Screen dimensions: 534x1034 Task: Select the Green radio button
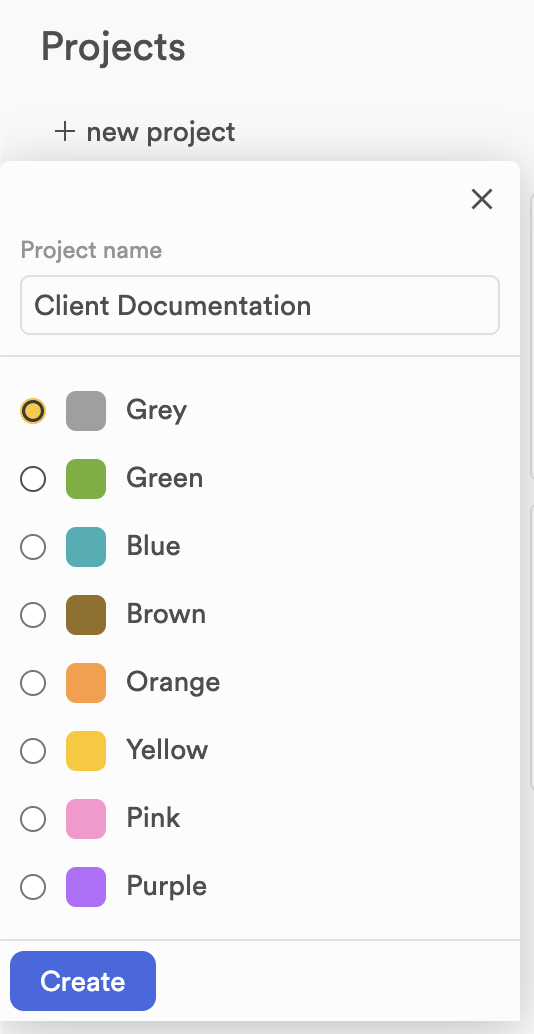pos(33,479)
